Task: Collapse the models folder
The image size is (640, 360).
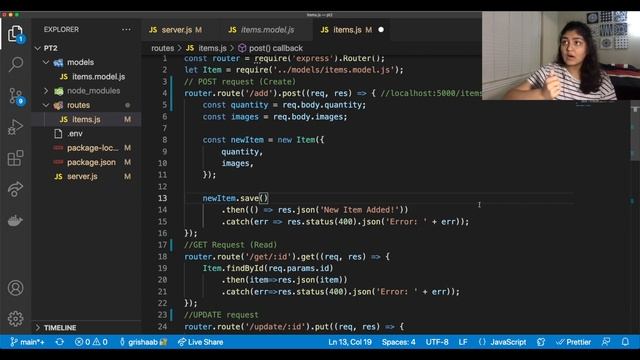Action: click(x=46, y=62)
